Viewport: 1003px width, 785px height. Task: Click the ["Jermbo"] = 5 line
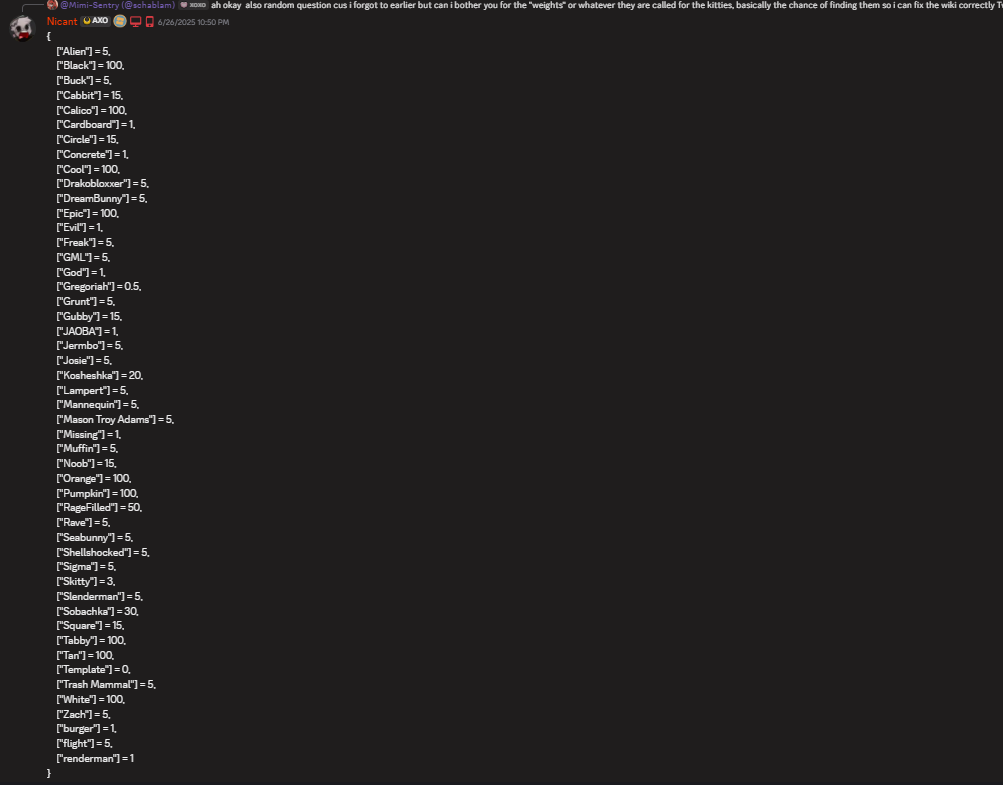coord(90,345)
